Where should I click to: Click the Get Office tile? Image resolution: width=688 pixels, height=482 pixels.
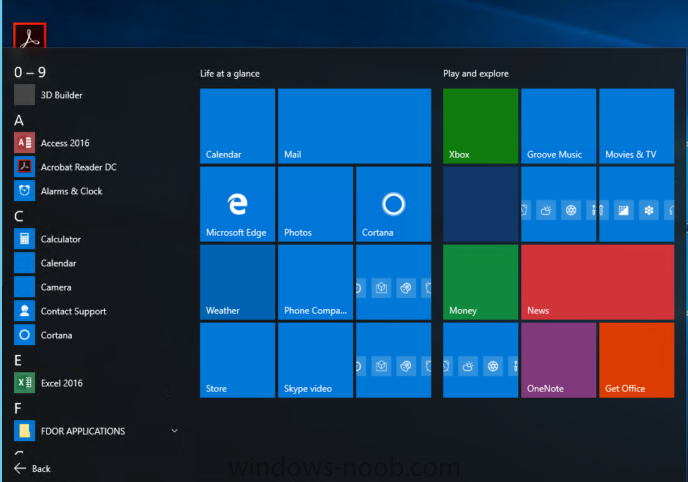click(x=637, y=360)
